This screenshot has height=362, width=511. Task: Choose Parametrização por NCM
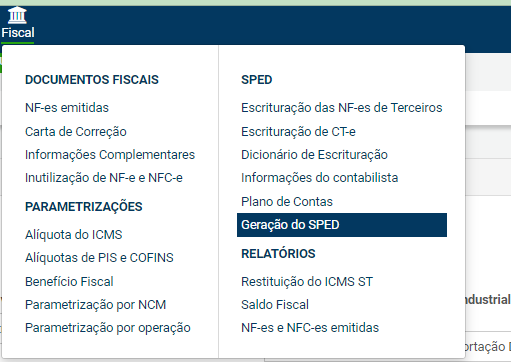[x=96, y=305]
